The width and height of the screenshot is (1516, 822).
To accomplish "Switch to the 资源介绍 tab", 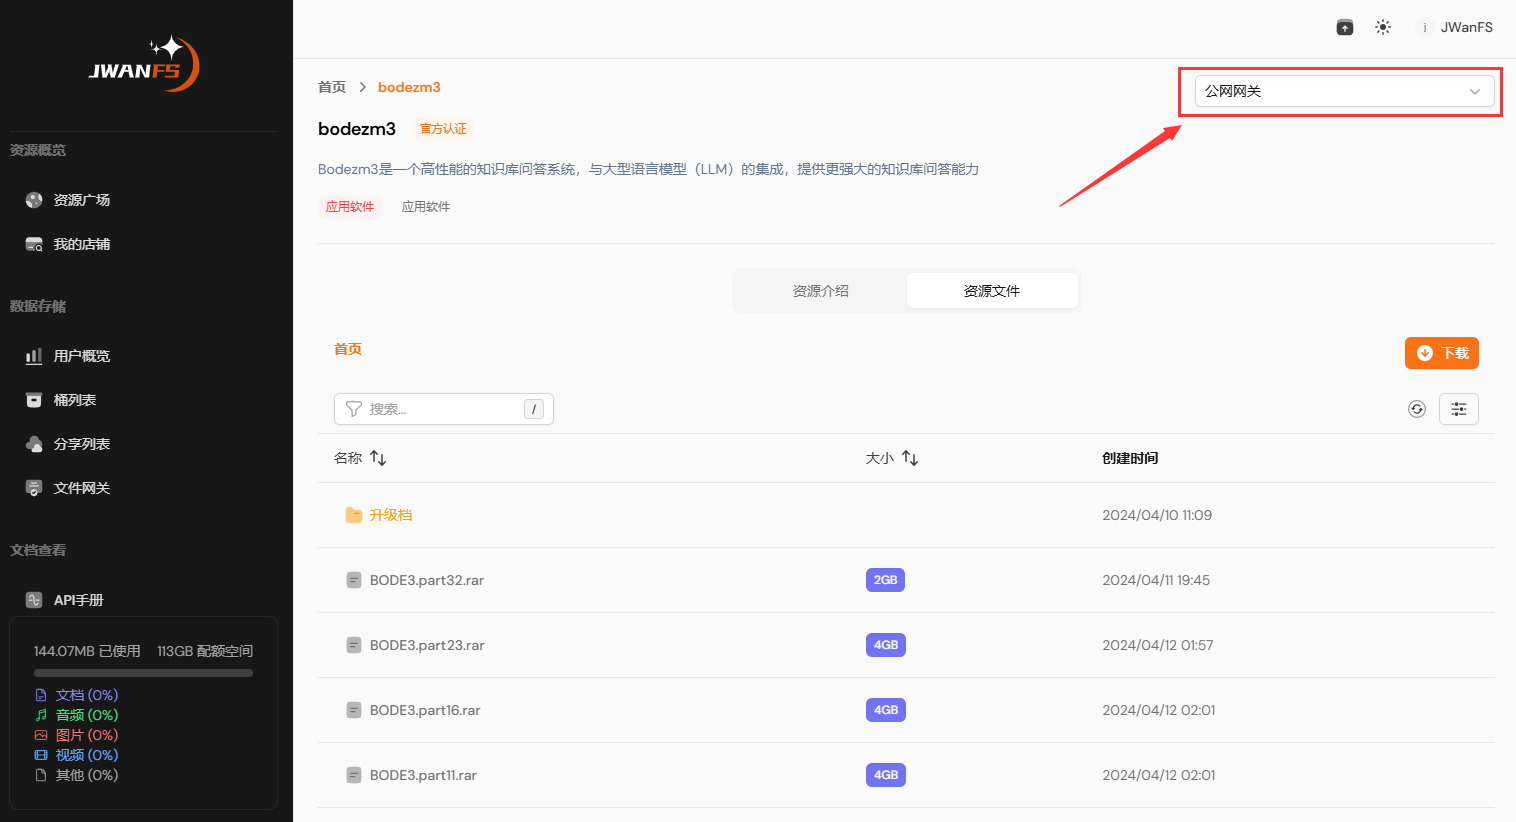I will pos(821,291).
